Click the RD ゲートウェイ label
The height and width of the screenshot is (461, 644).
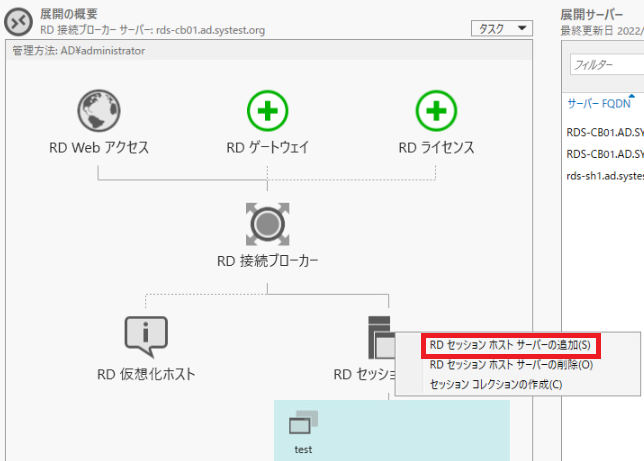pos(268,148)
